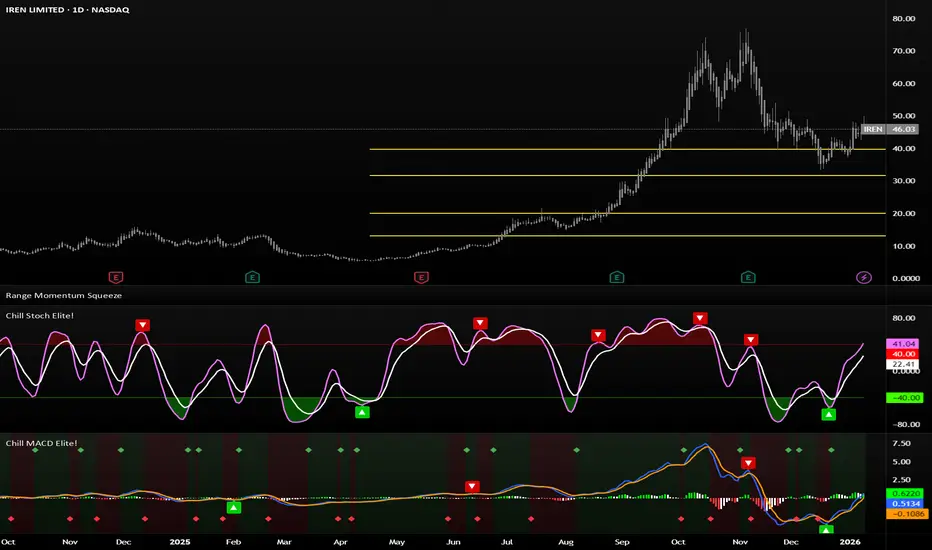932x550 pixels.
Task: Click the orange -0.1086 MACD value label
Action: coord(906,514)
